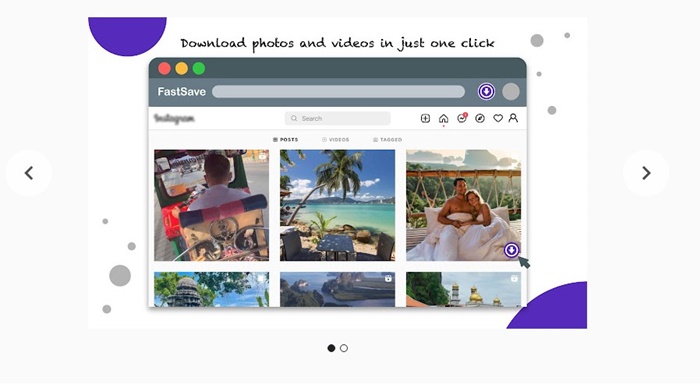Select the first carousel dot indicator
700x387 pixels.
pos(331,348)
